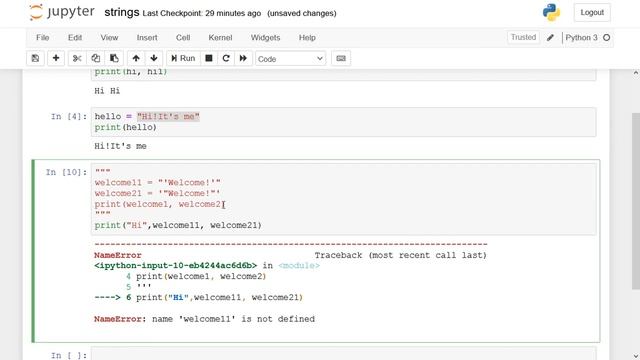
Task: Open the Cell menu
Action: coord(183,38)
